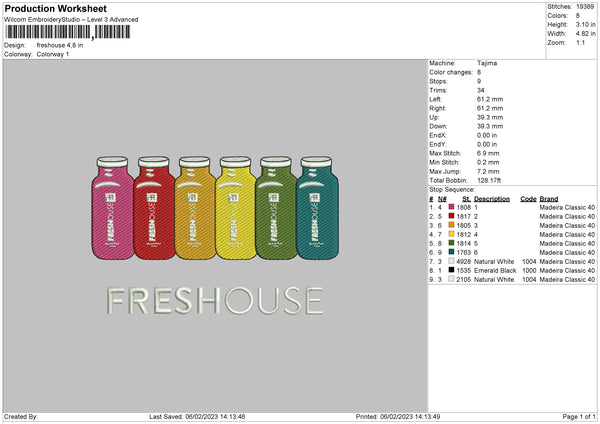Click the Max Jump value 7.2 mm
The width and height of the screenshot is (600, 424).
tap(488, 171)
